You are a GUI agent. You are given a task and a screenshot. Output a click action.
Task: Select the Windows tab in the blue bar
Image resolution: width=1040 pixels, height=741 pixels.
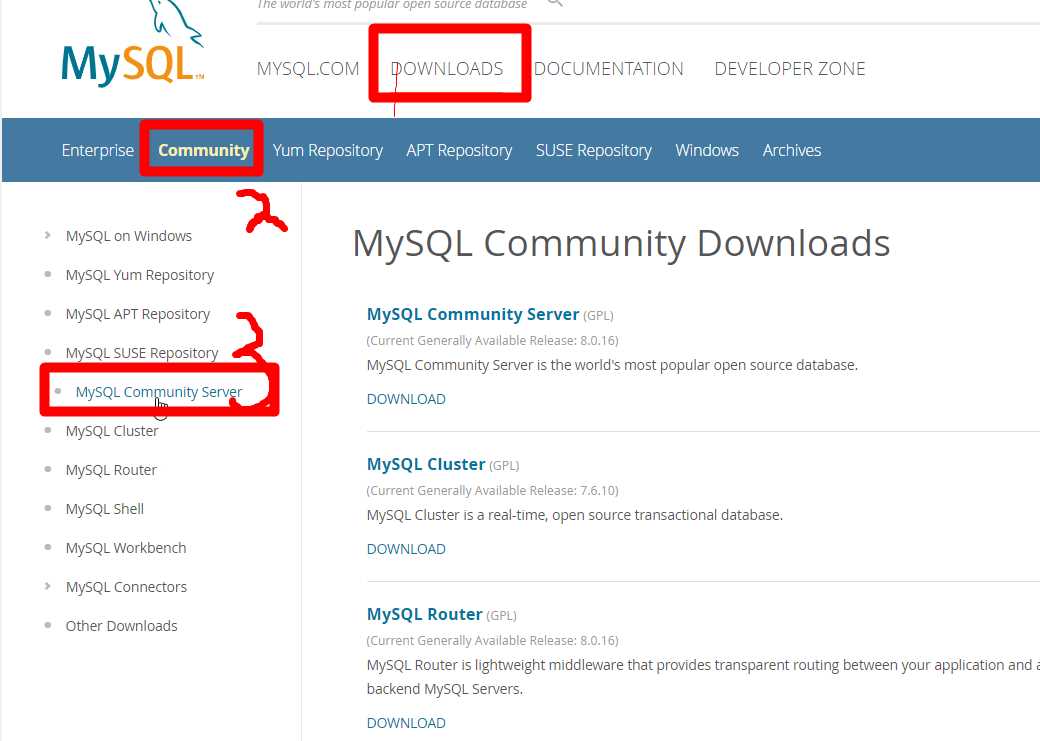click(707, 151)
